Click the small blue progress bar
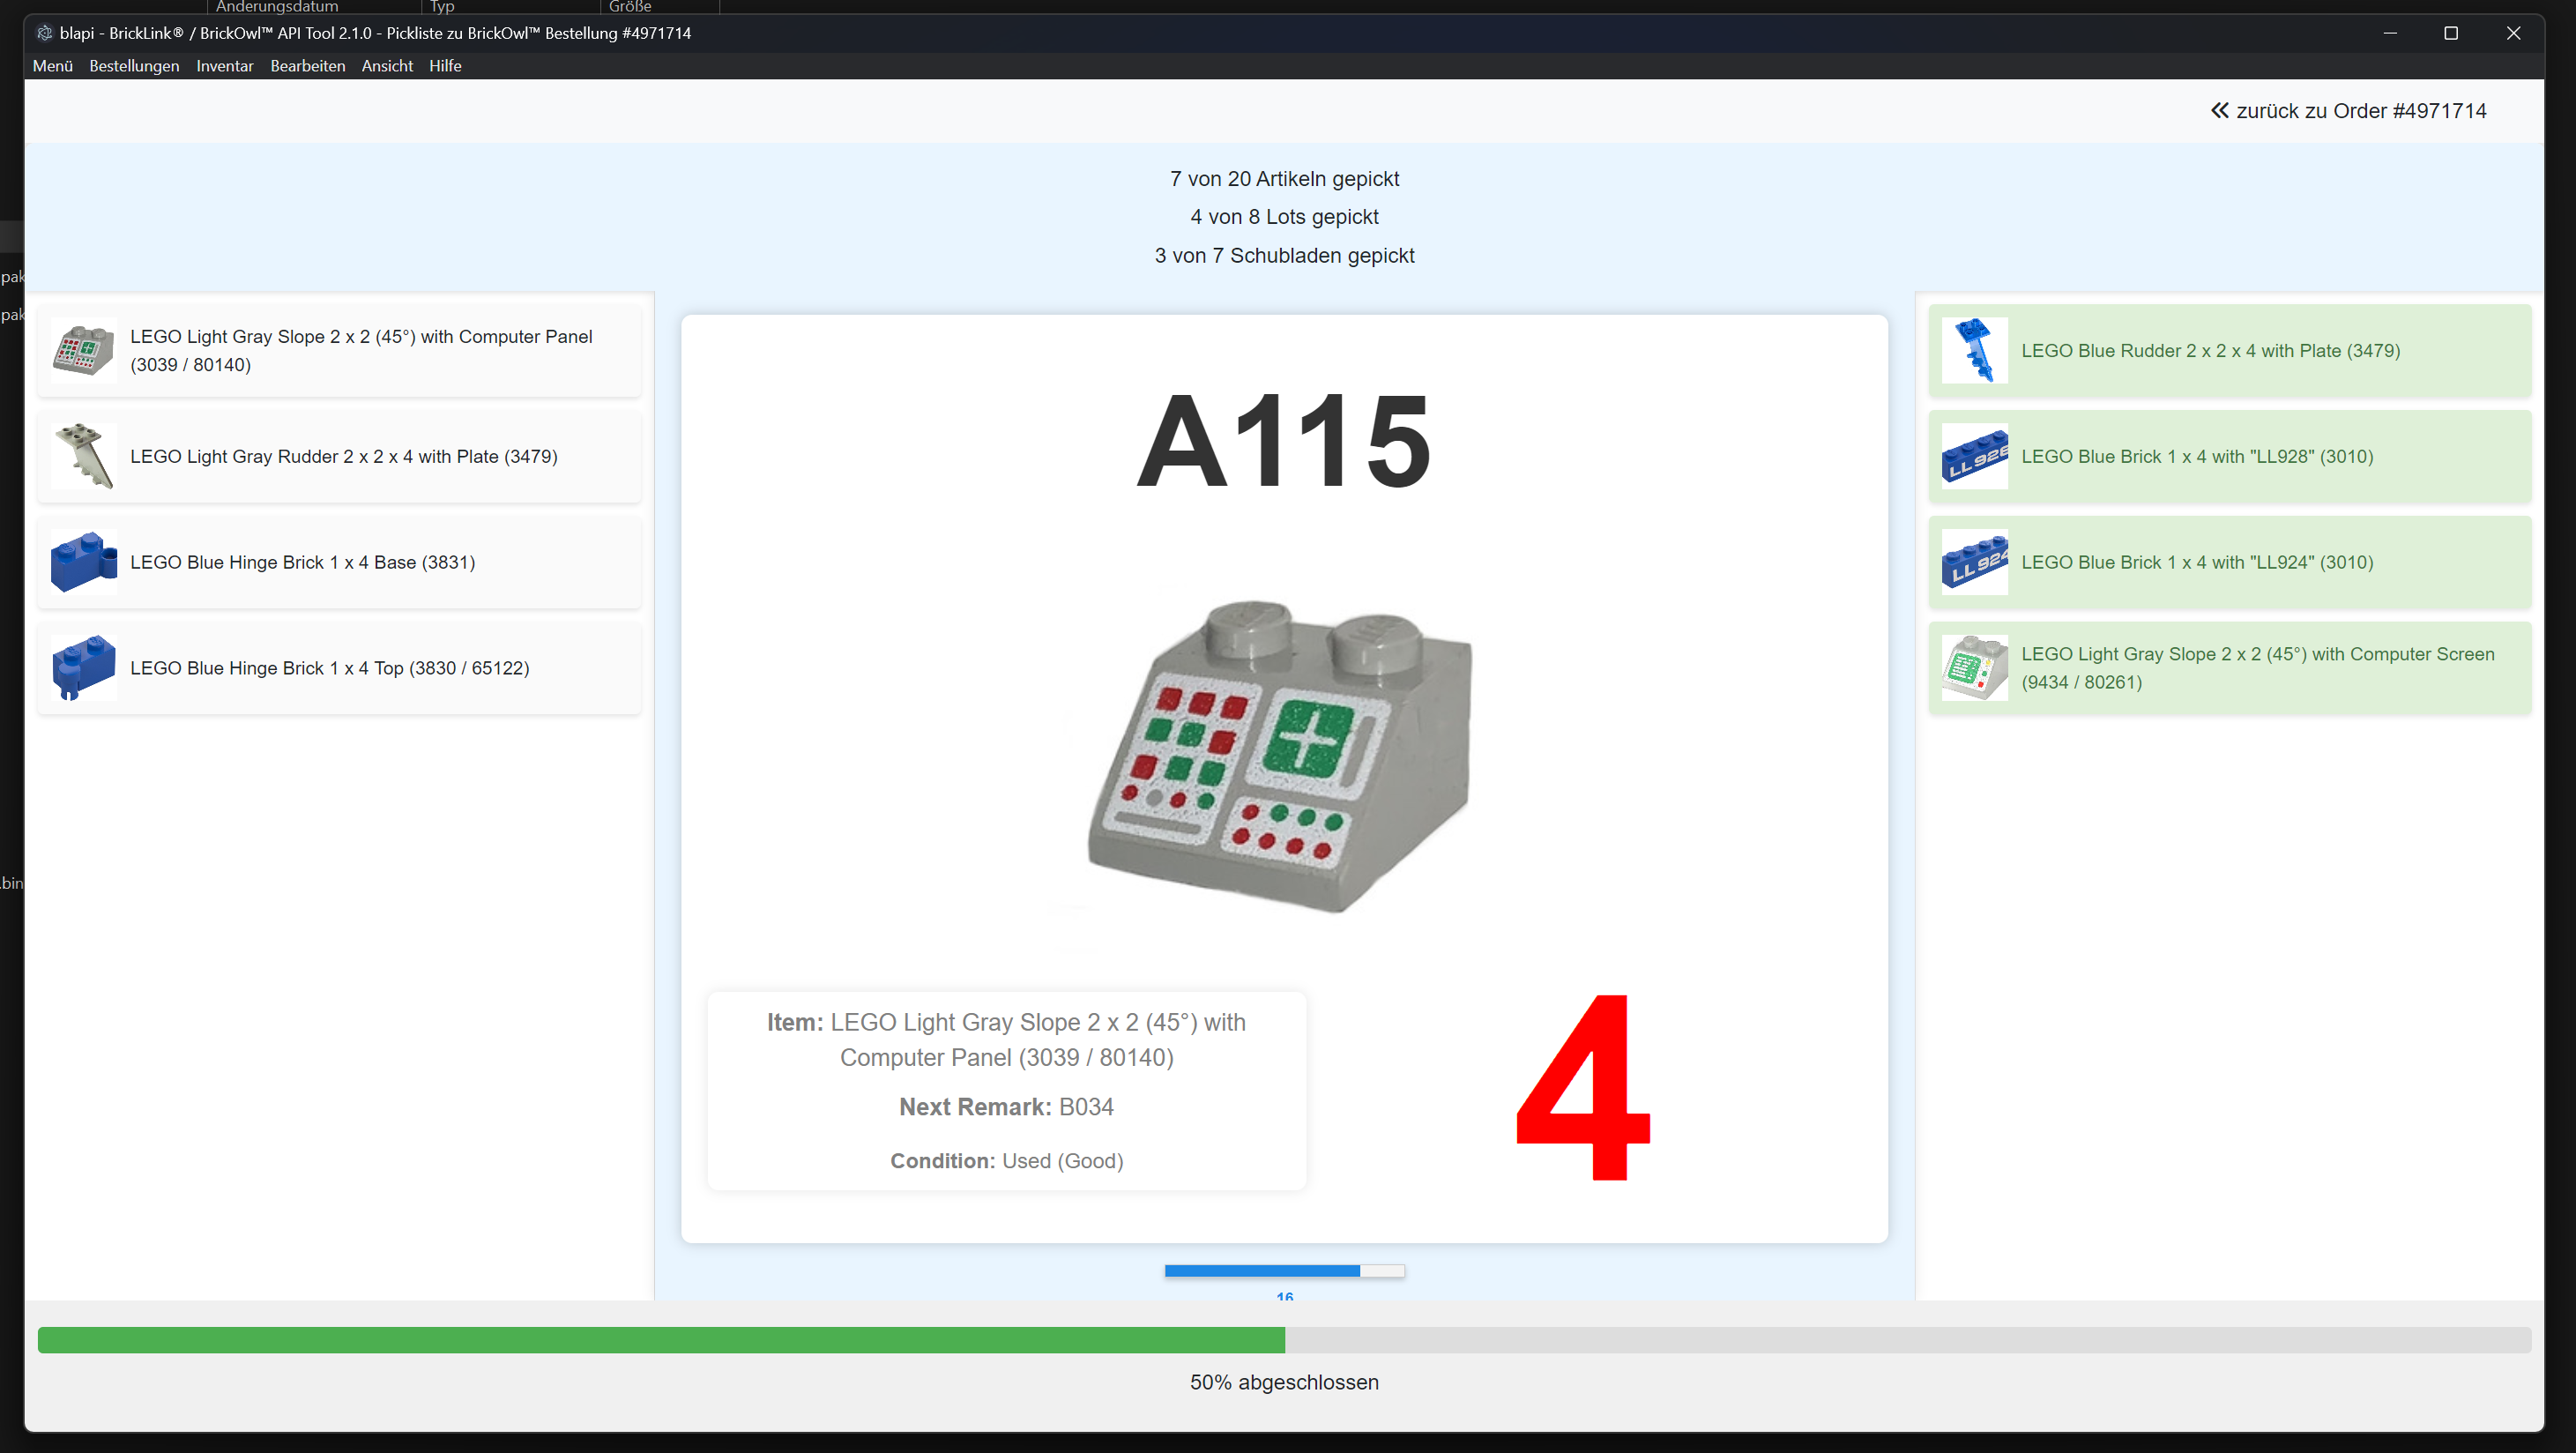Image resolution: width=2576 pixels, height=1453 pixels. [1284, 1271]
